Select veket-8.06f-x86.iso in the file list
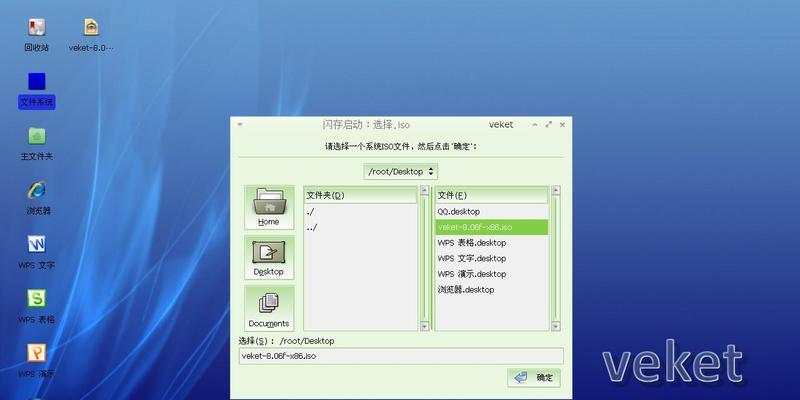This screenshot has height=400, width=800. pos(492,227)
